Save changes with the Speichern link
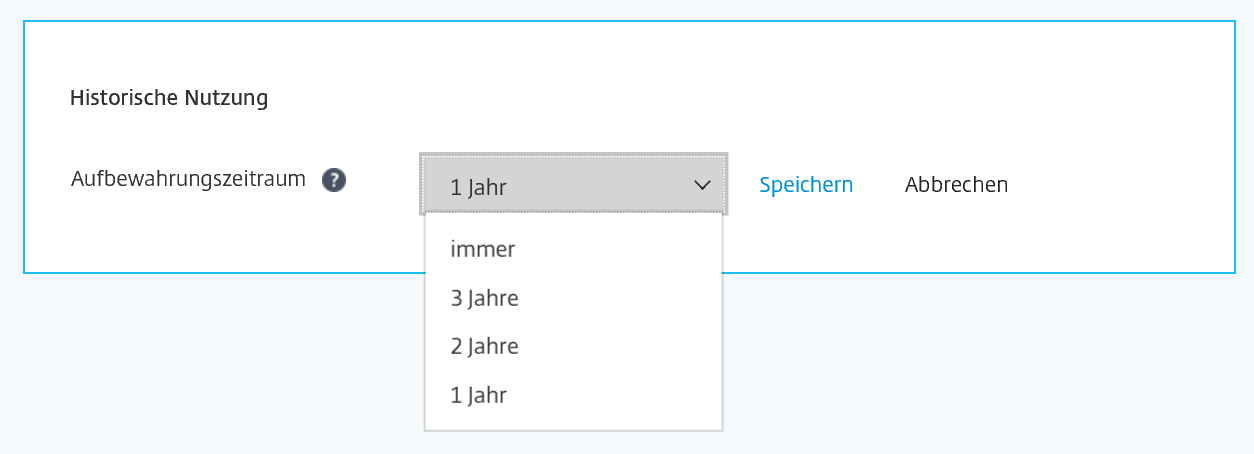Screen dimensions: 1254x454 point(806,185)
